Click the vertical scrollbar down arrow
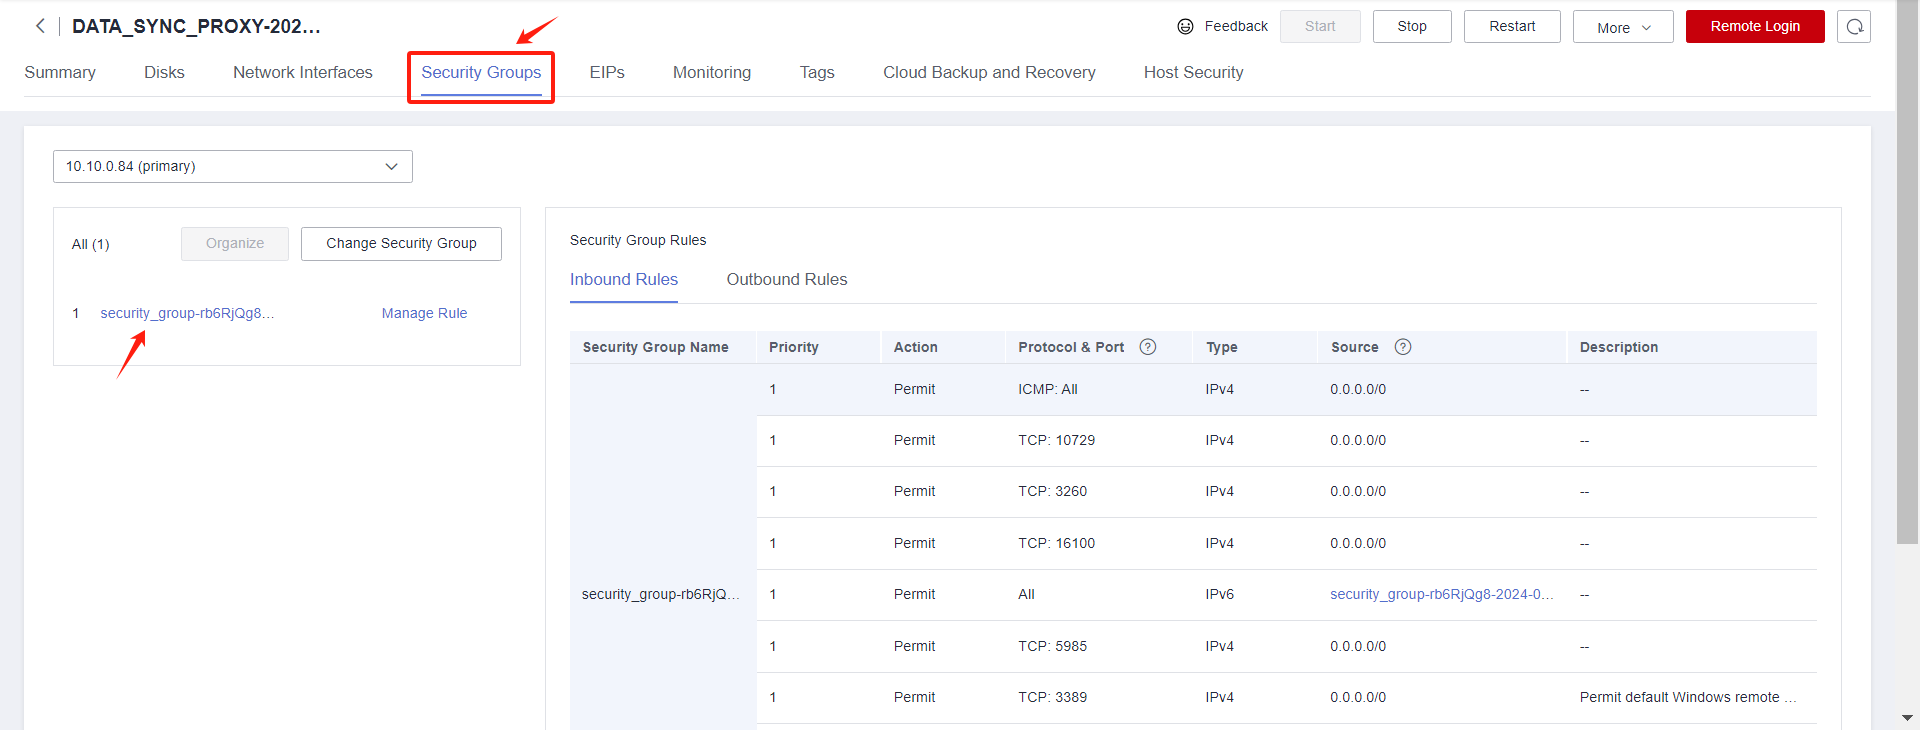 point(1907,718)
